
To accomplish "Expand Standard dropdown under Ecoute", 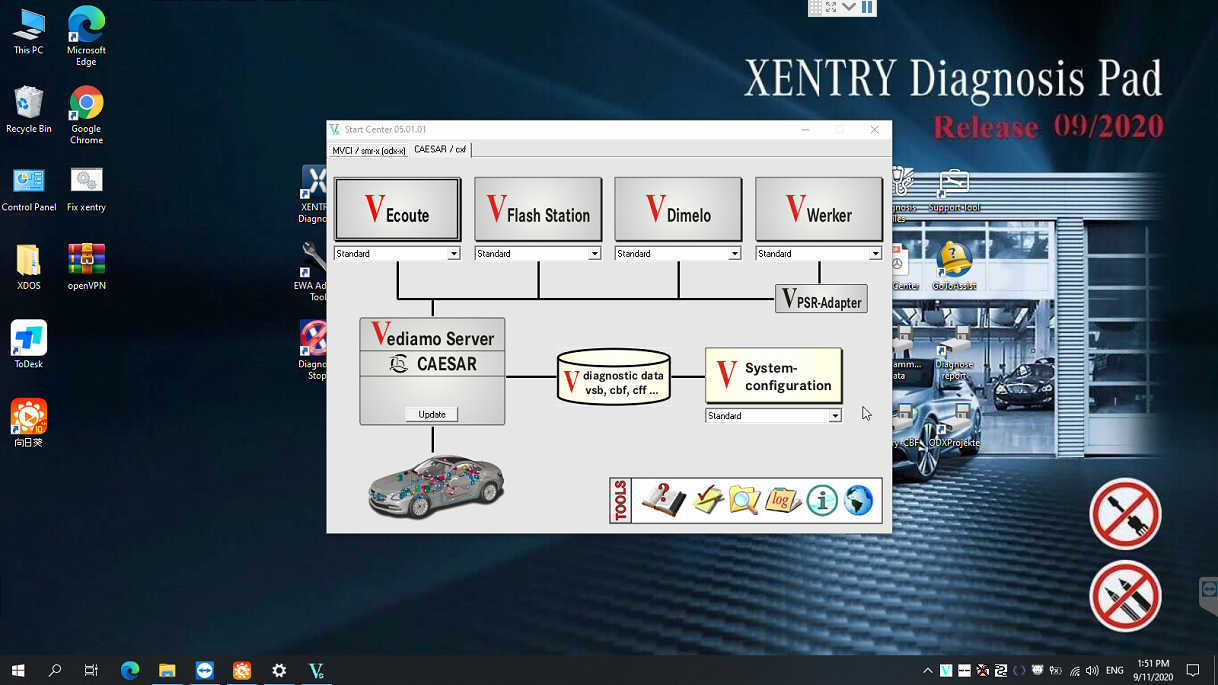I will [x=453, y=254].
